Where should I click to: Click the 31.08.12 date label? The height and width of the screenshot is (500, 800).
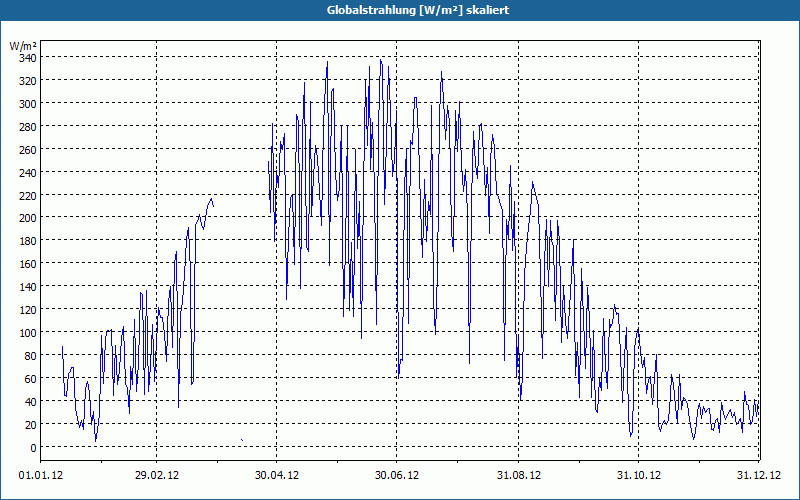point(518,476)
